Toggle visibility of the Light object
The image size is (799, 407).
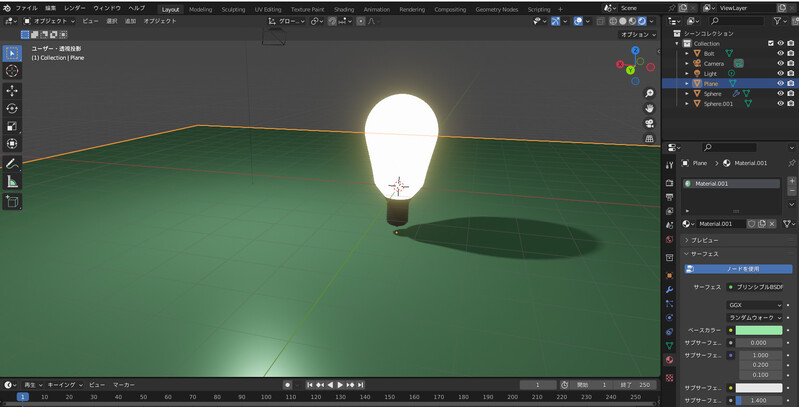coord(780,73)
